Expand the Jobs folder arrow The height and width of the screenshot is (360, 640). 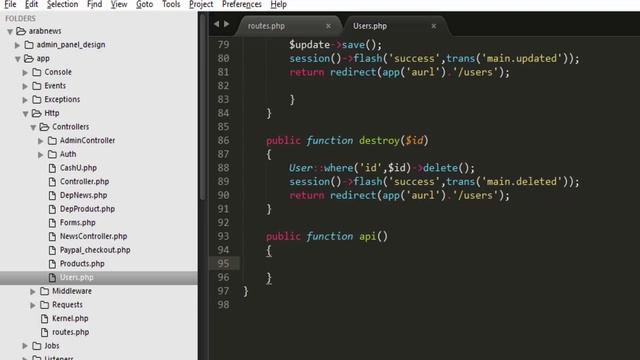tap(25, 346)
